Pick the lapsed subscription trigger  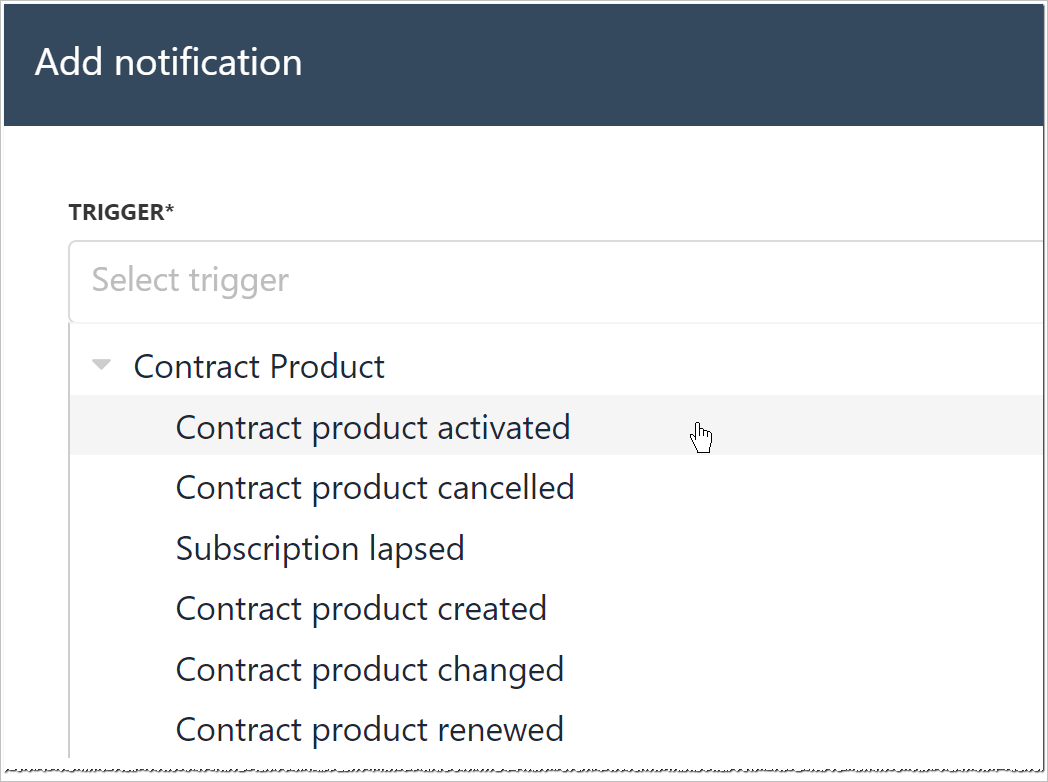click(320, 549)
